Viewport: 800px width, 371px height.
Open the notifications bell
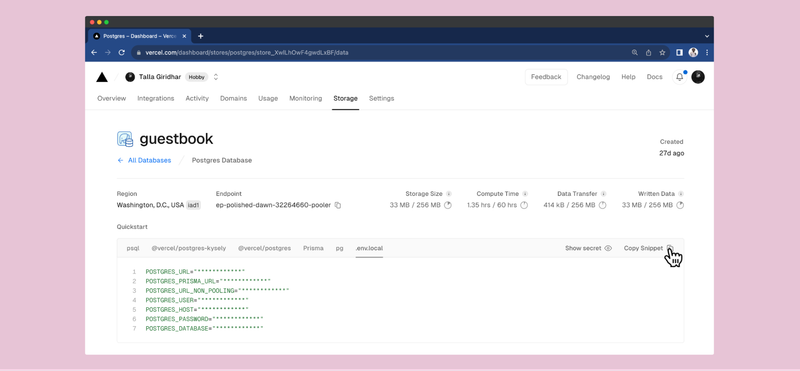680,77
